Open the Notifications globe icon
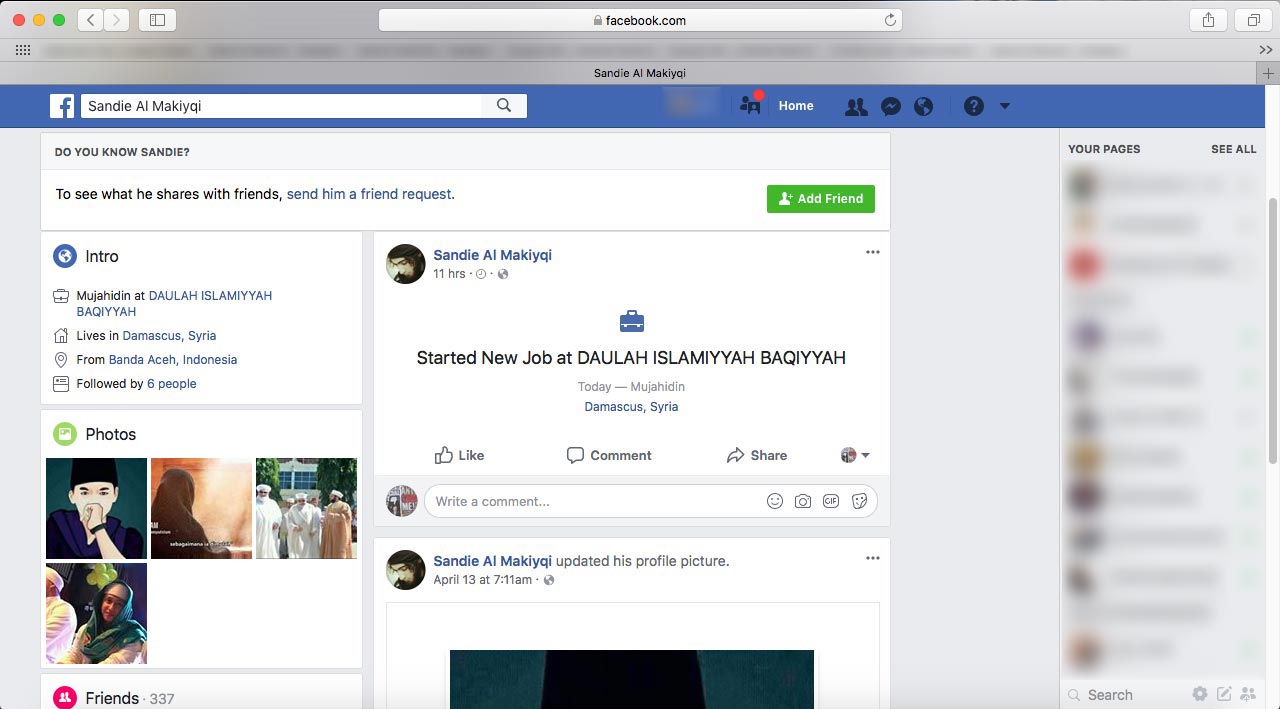The width and height of the screenshot is (1280, 709). 924,107
